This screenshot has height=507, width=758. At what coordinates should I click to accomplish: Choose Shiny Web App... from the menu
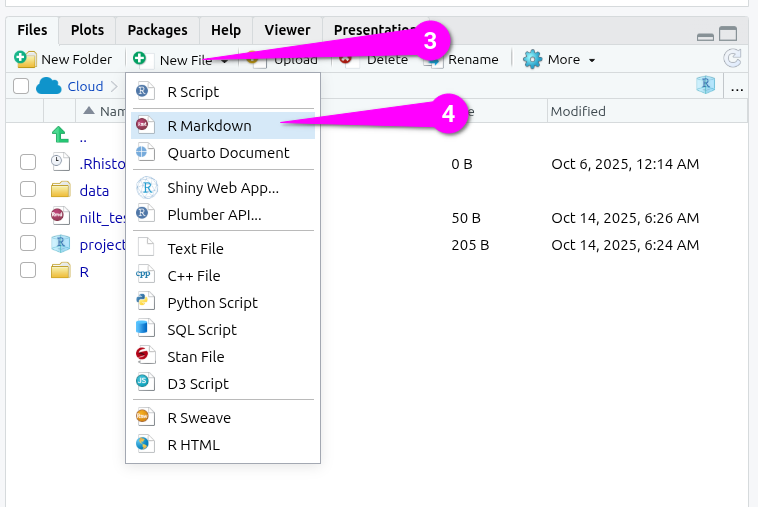point(223,188)
